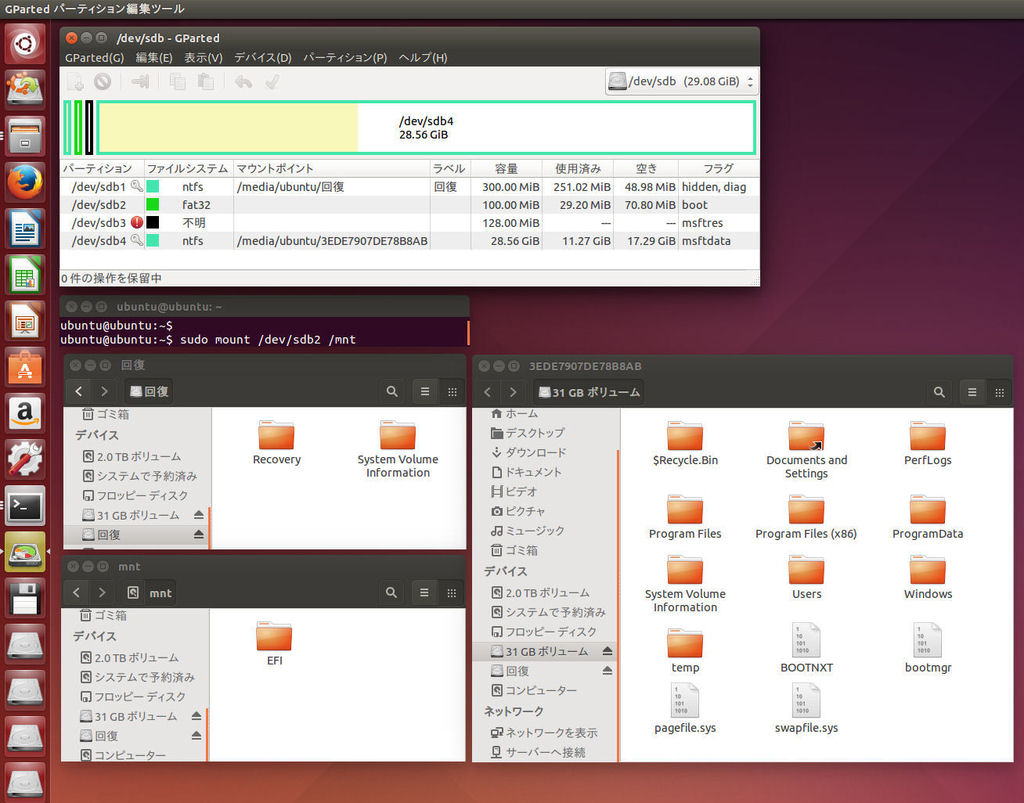Open the /dev/sdb device selector dropdown

[681, 82]
